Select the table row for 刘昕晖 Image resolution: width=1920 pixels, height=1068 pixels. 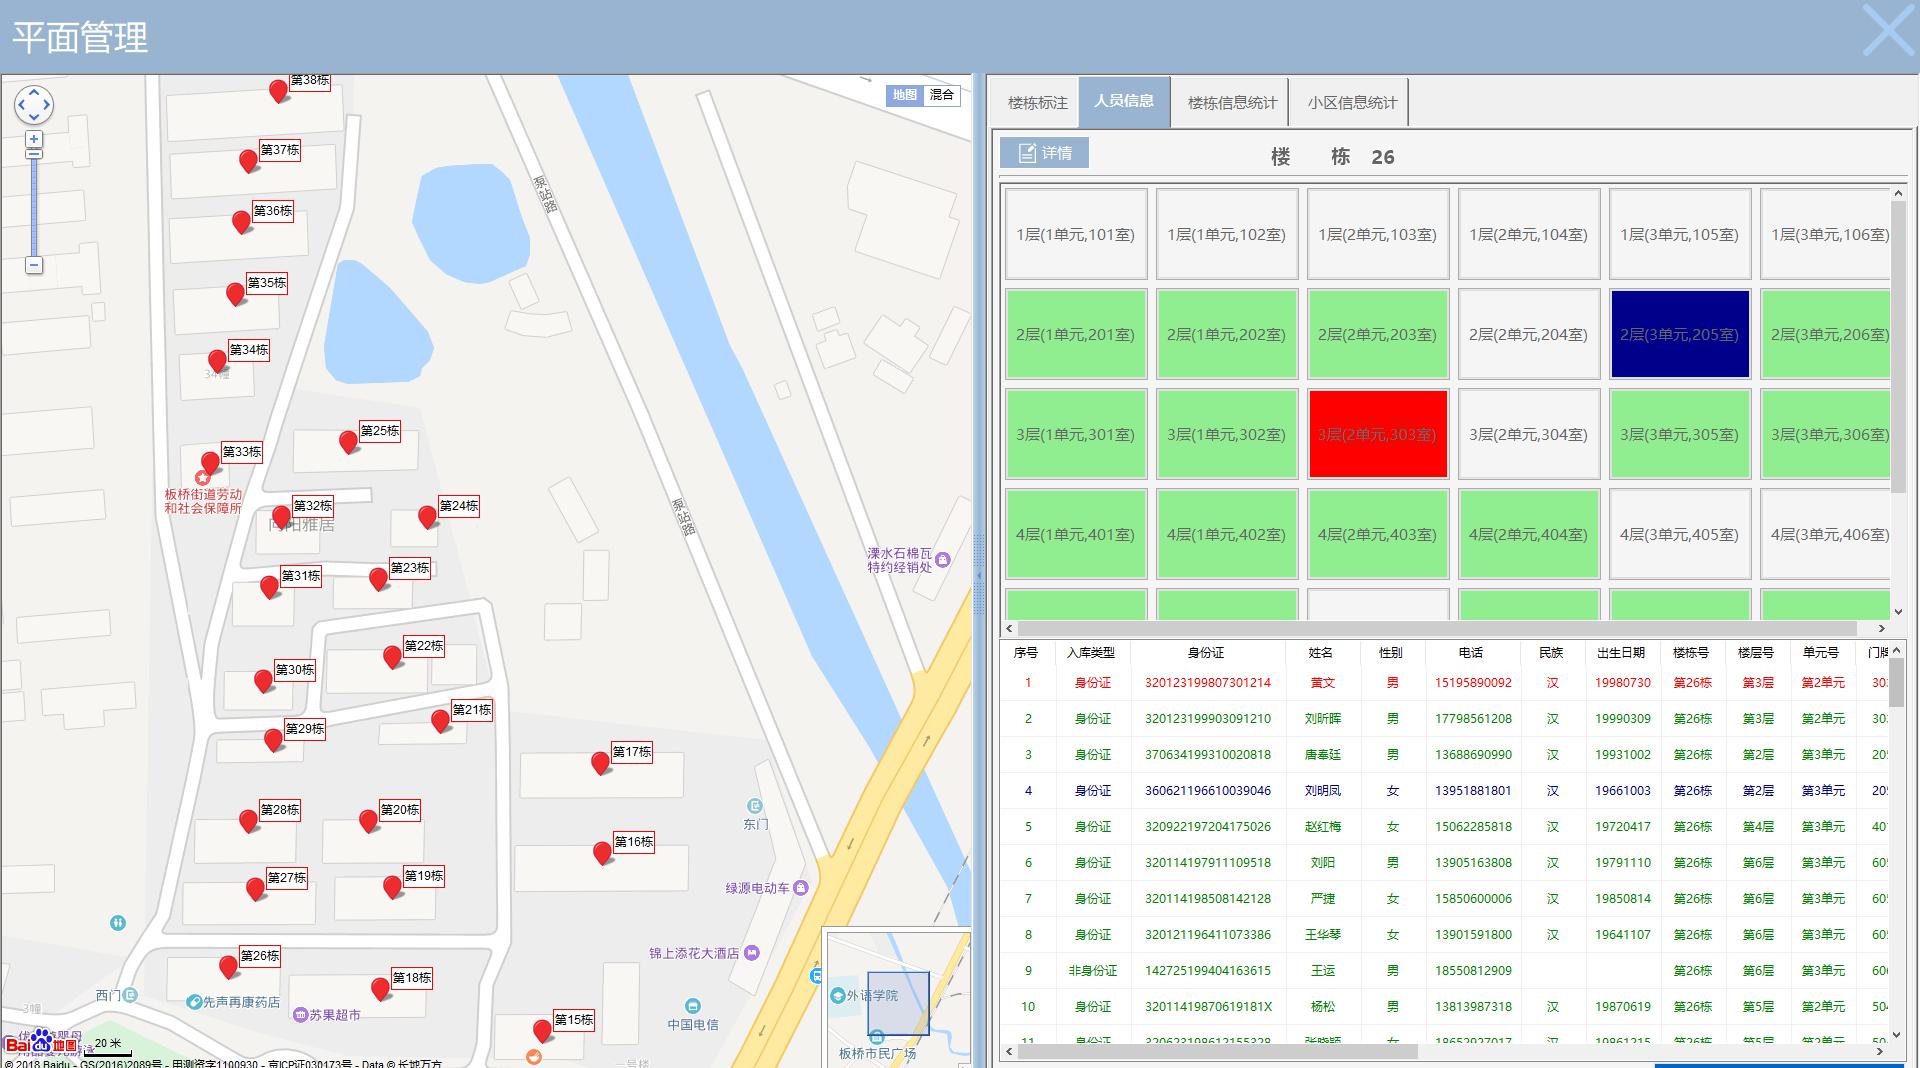click(x=1322, y=719)
